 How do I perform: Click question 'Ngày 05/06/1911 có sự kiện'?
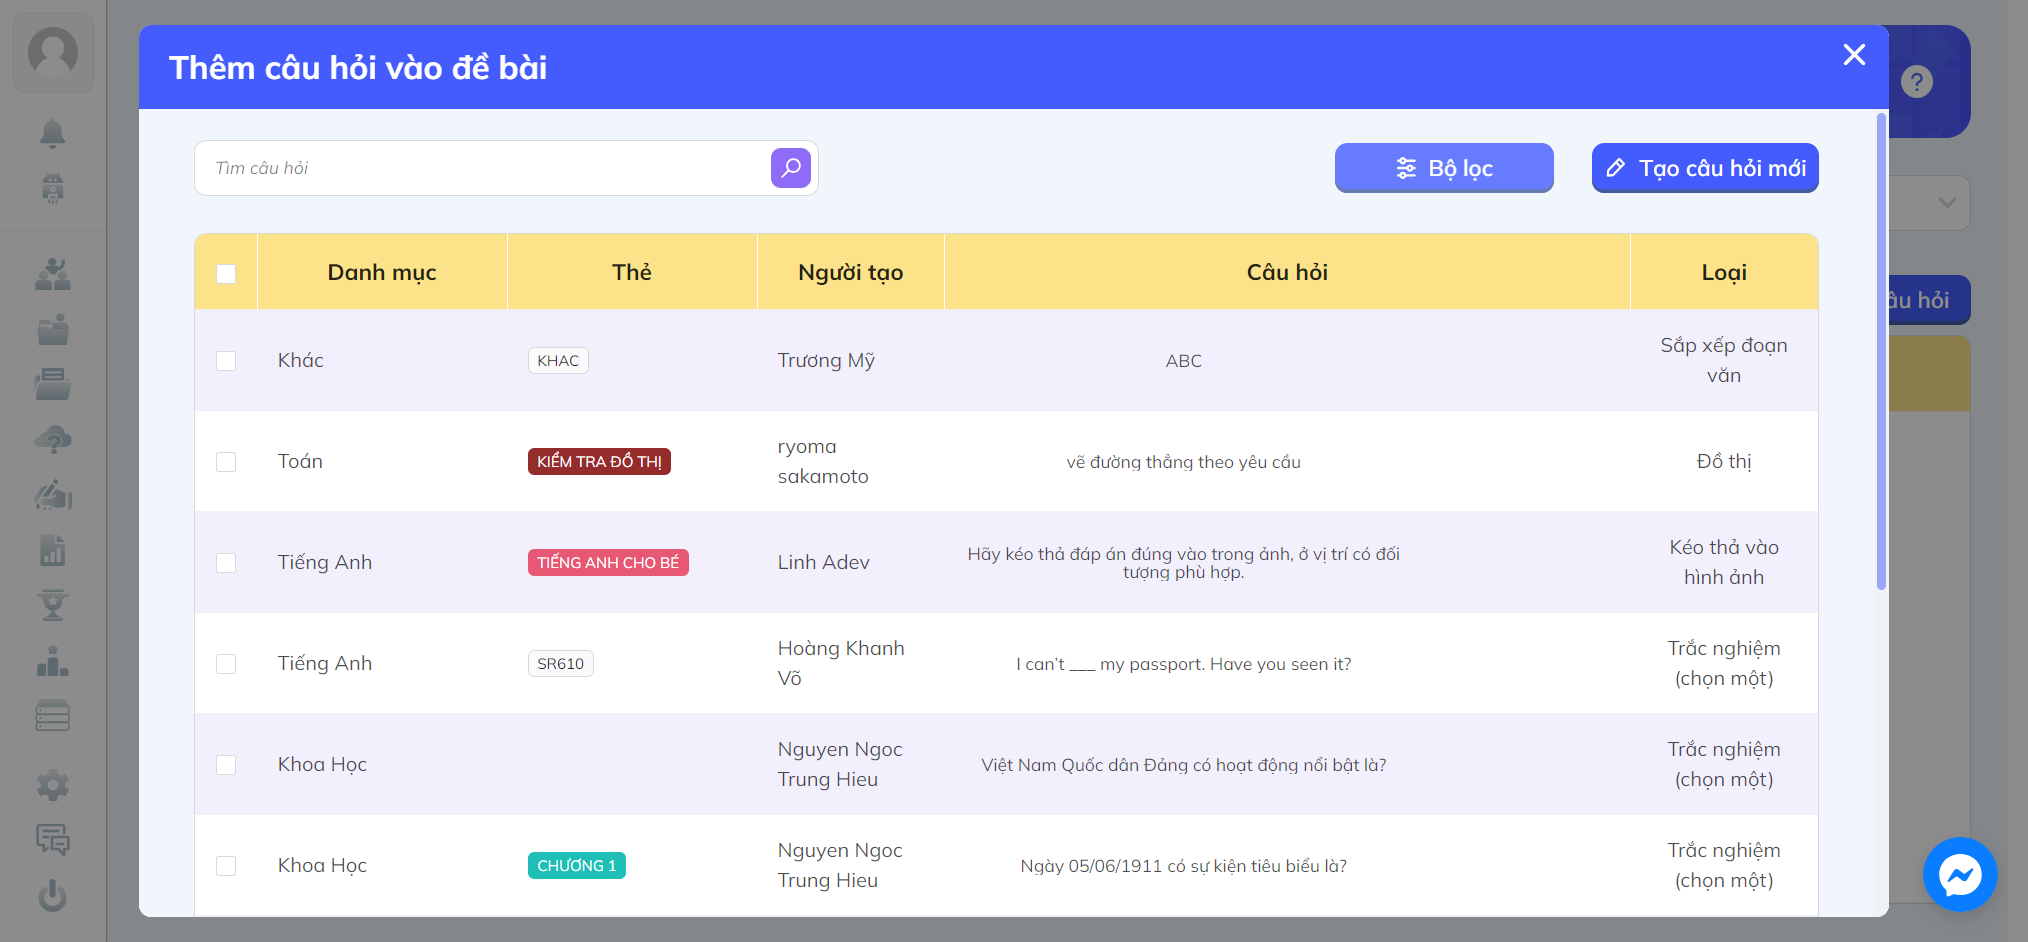pyautogui.click(x=1183, y=866)
